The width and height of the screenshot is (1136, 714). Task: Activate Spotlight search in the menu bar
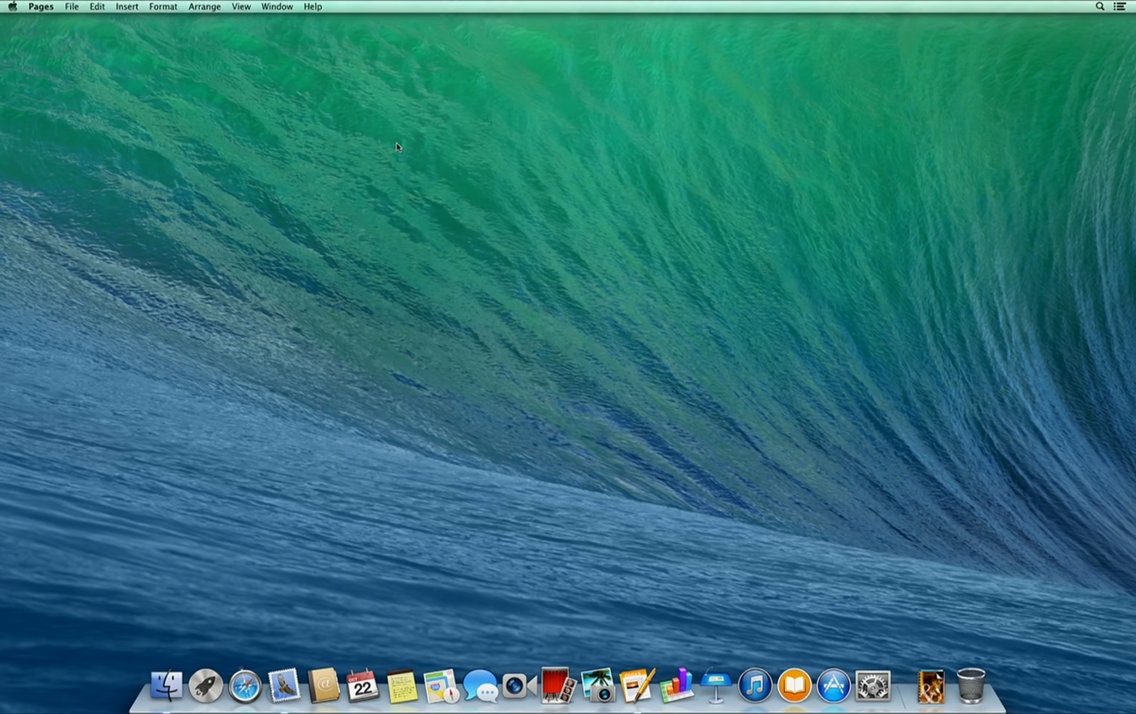point(1099,6)
